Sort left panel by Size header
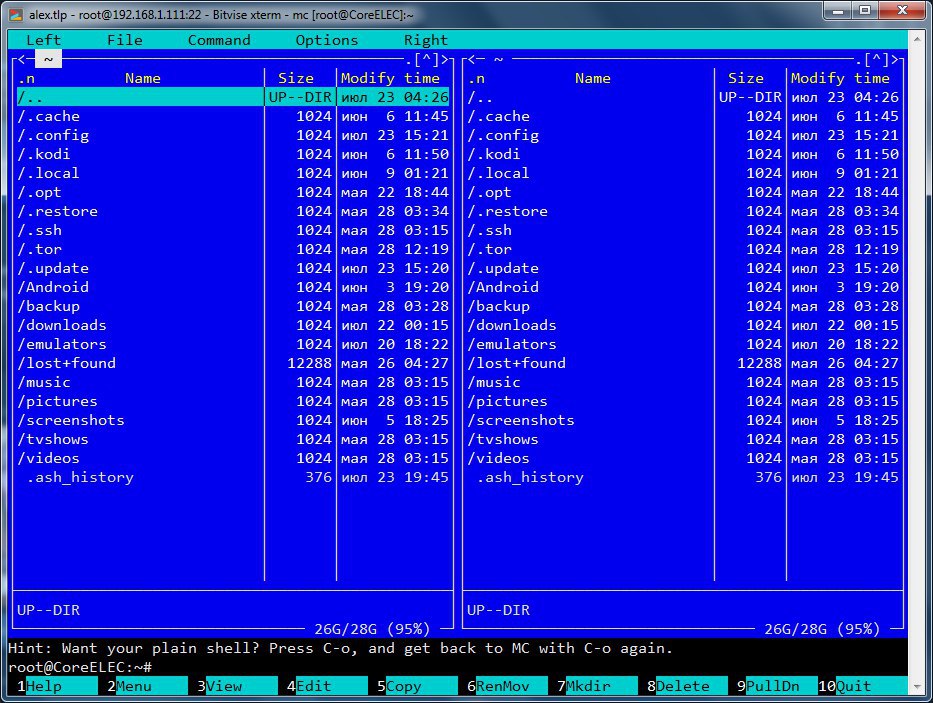The width and height of the screenshot is (933, 703). pos(296,78)
